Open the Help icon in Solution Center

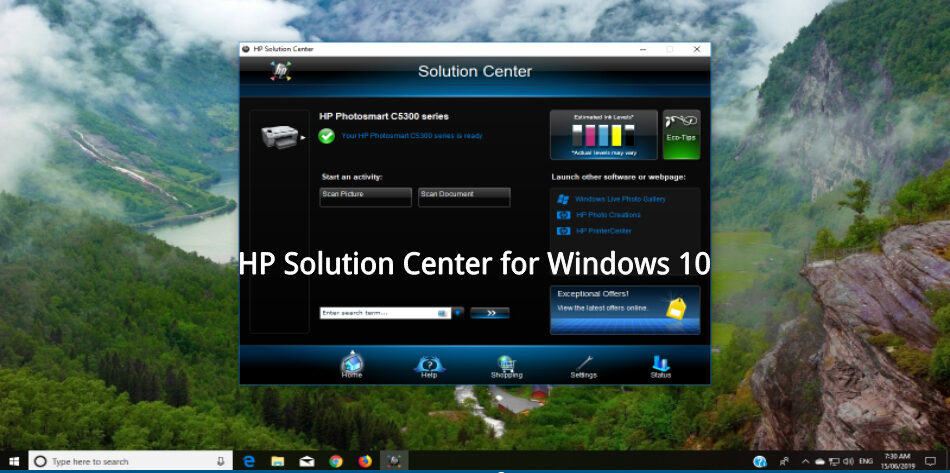pos(429,366)
